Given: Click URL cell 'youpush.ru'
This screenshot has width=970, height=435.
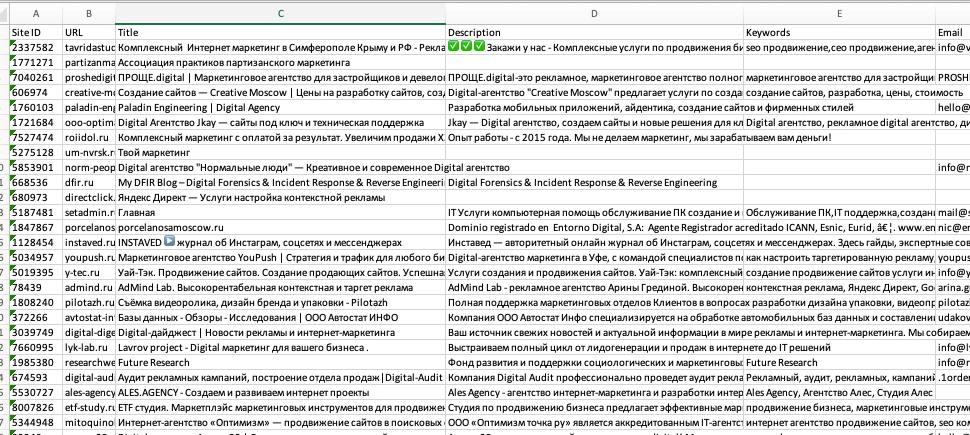Looking at the screenshot, I should (x=89, y=257).
